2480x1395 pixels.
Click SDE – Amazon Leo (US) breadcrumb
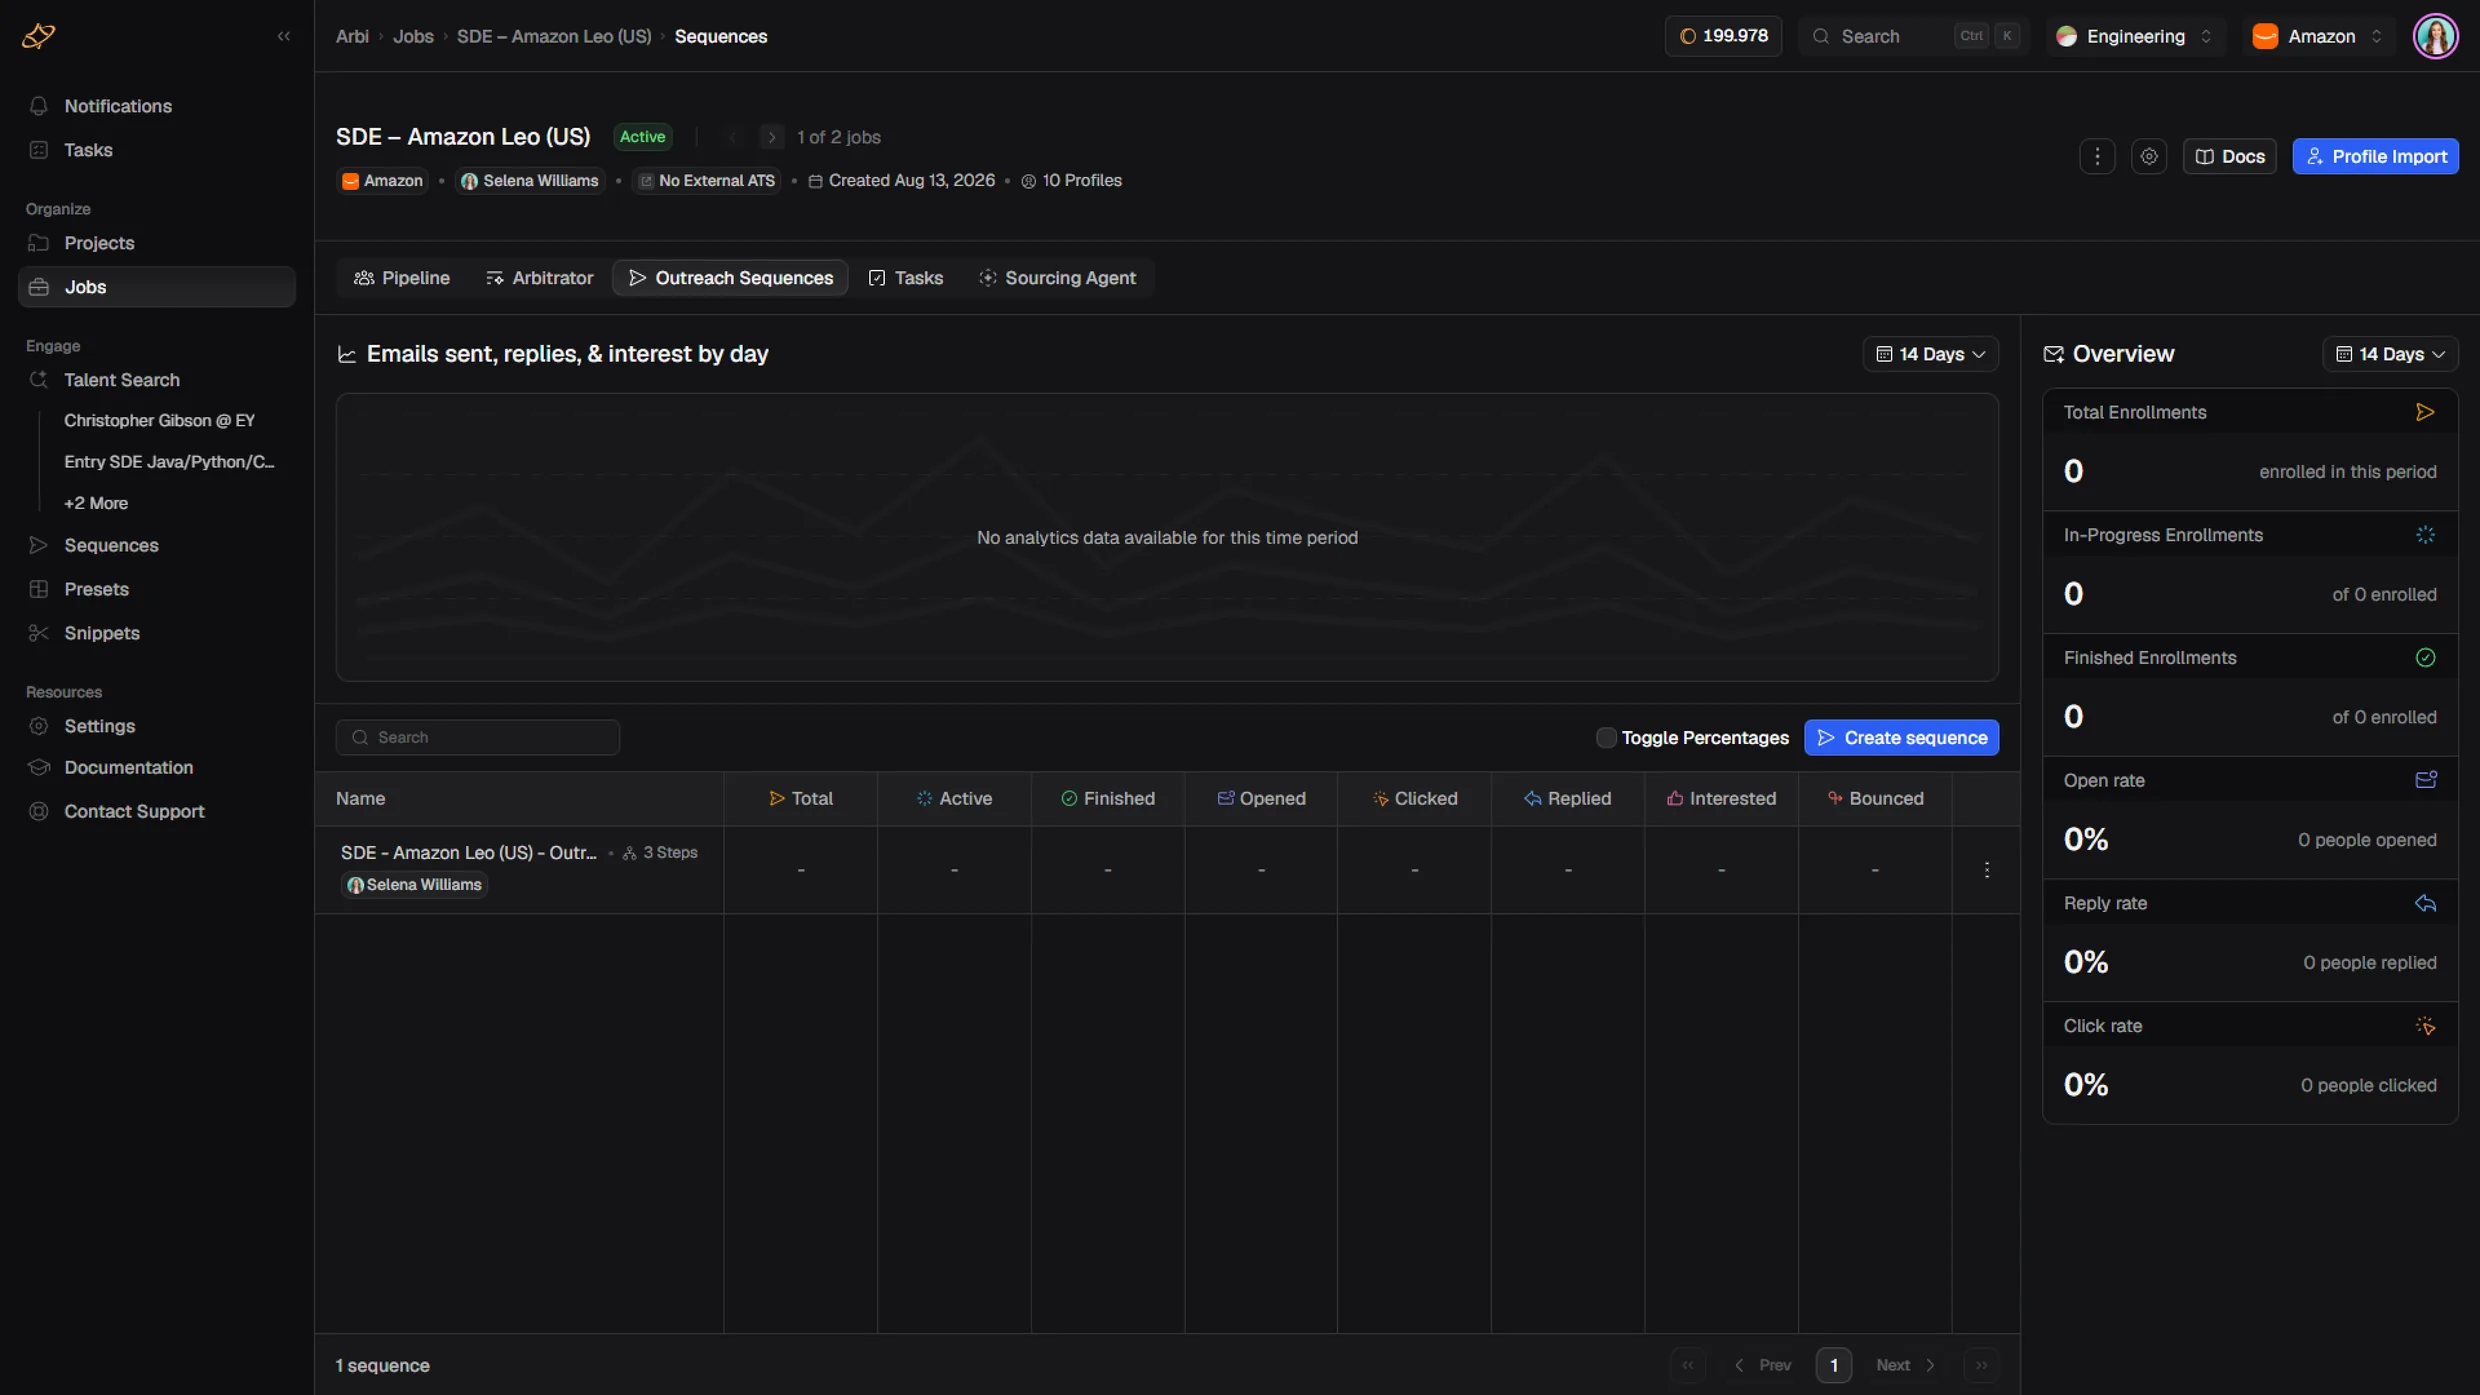click(554, 37)
